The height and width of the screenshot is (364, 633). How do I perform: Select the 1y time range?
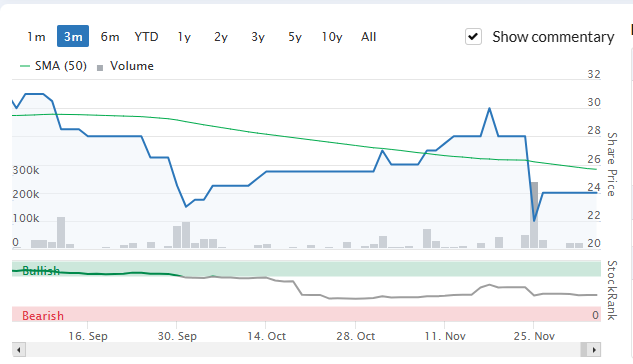coord(184,37)
